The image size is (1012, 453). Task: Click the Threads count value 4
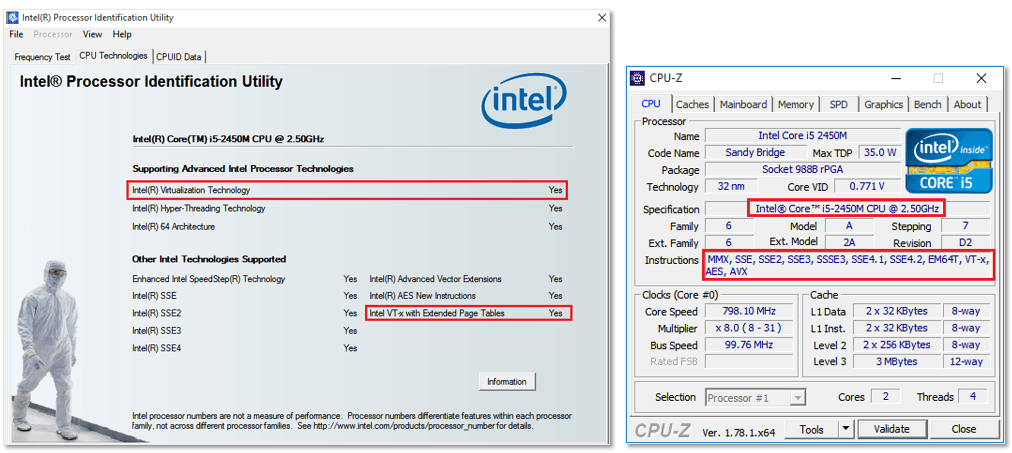973,397
